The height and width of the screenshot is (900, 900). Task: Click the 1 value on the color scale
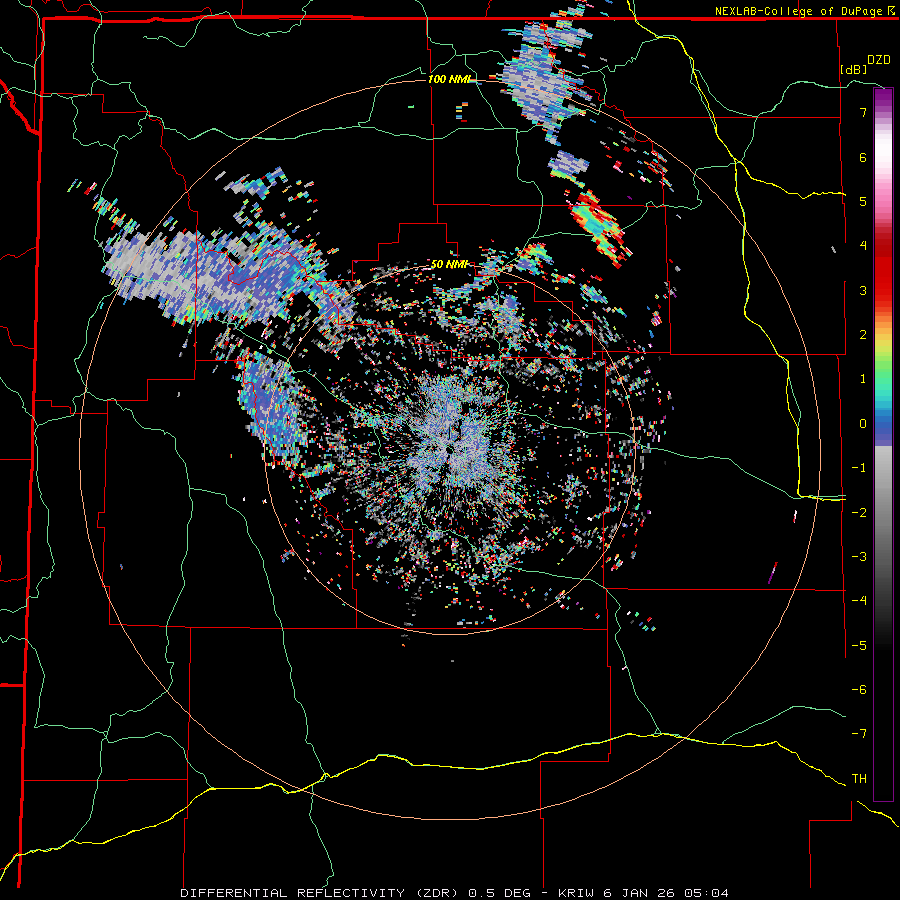click(863, 379)
